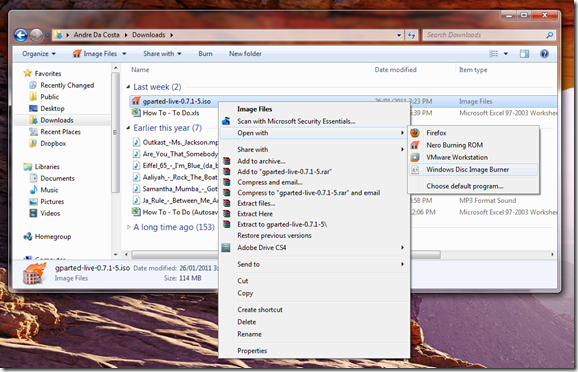Open the Share with toolbar dropdown

click(162, 54)
